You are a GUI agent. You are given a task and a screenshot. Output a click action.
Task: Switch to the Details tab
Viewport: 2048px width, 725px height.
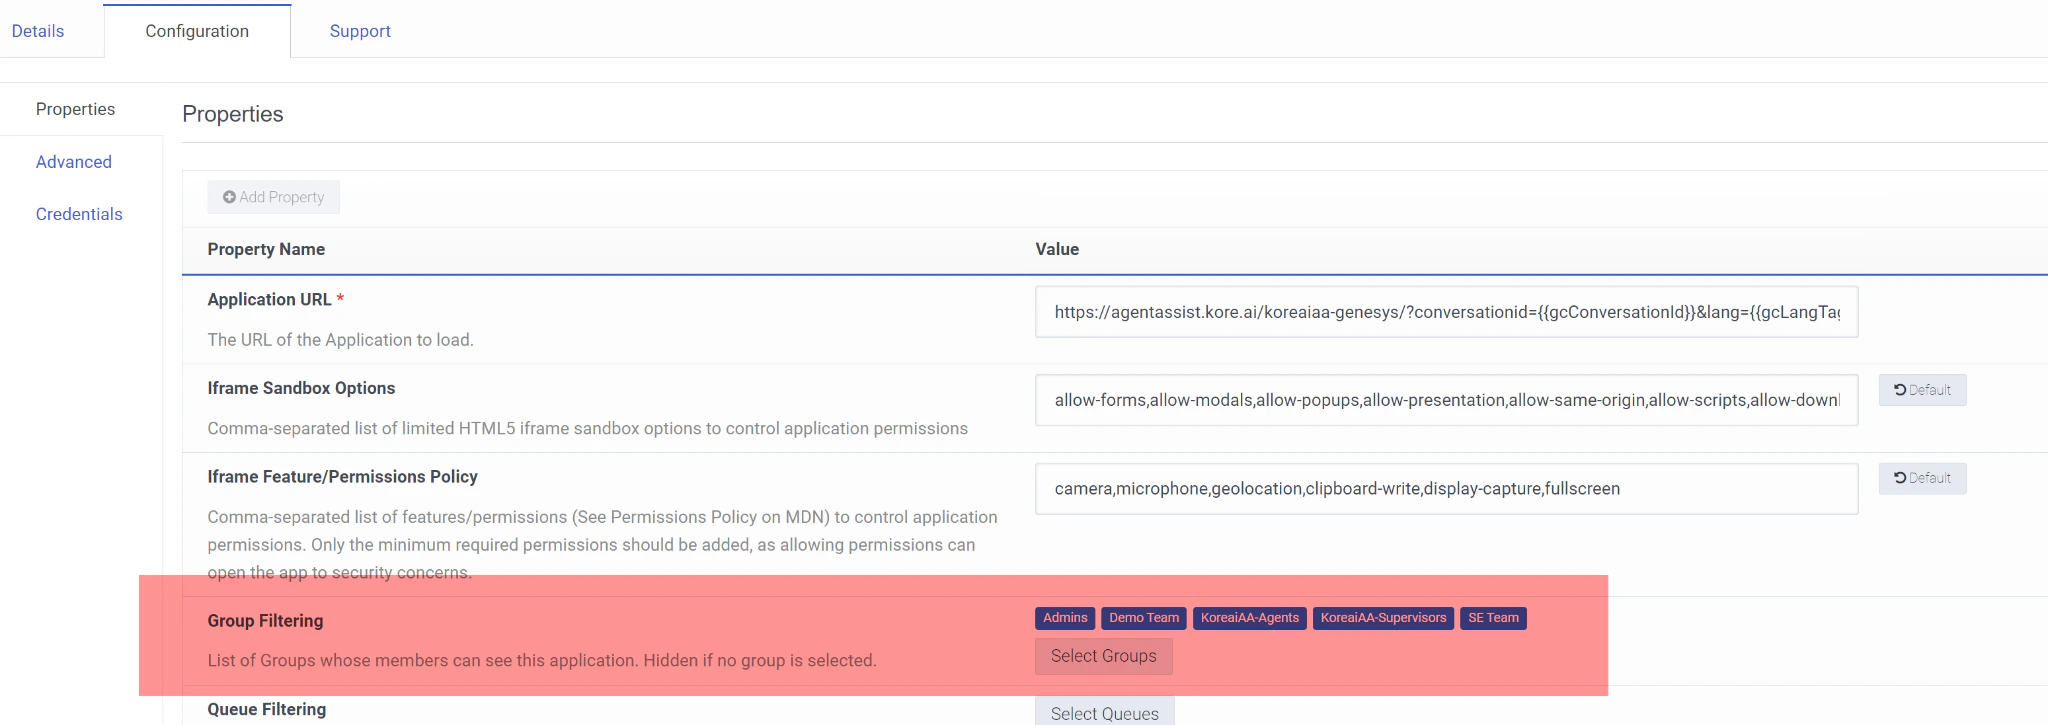click(37, 31)
